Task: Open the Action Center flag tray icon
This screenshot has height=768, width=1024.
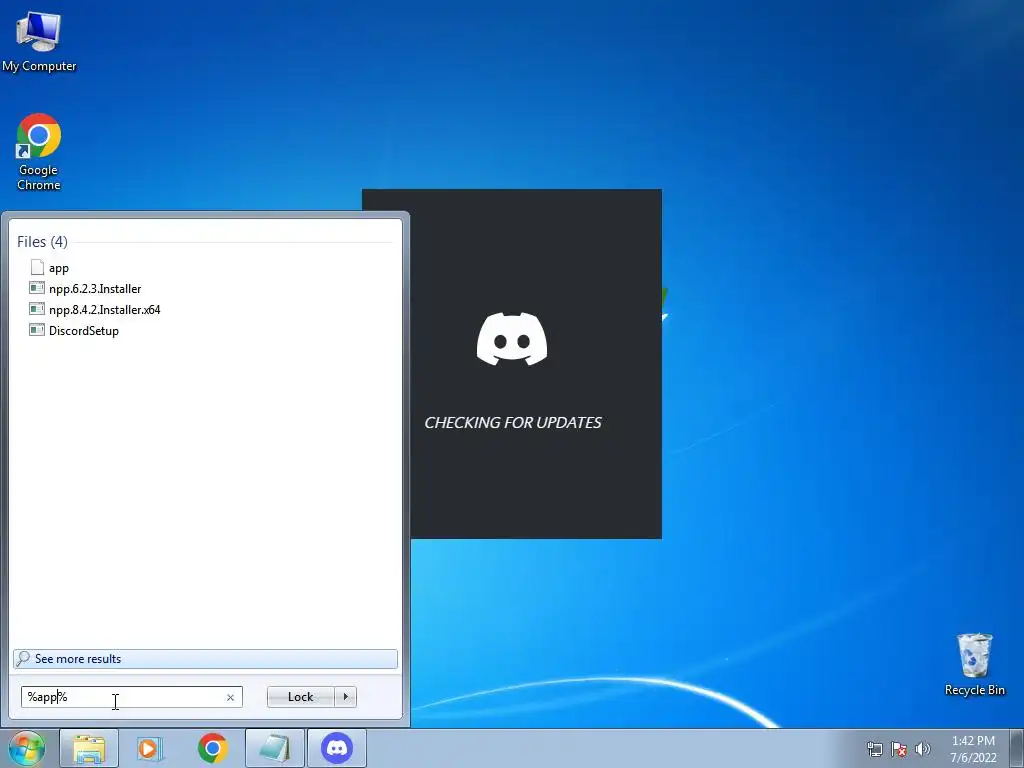Action: (899, 749)
